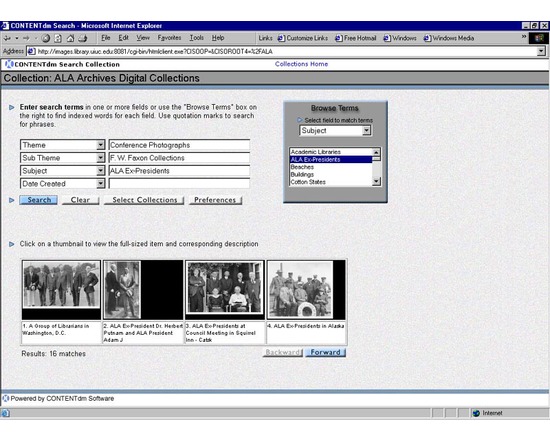Open the Favorites menu
The width and height of the screenshot is (550, 440).
pyautogui.click(x=169, y=38)
